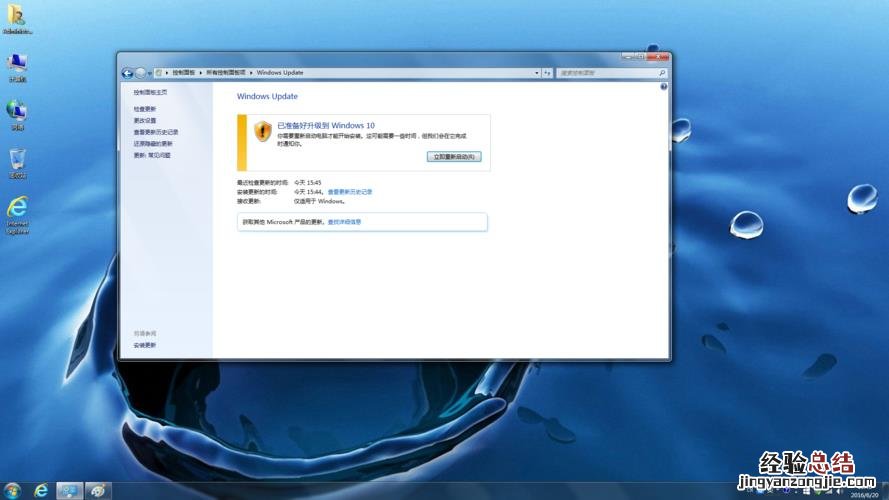The image size is (889, 500).
Task: Open the recent pages dropdown beside Forward
Action: [150, 74]
